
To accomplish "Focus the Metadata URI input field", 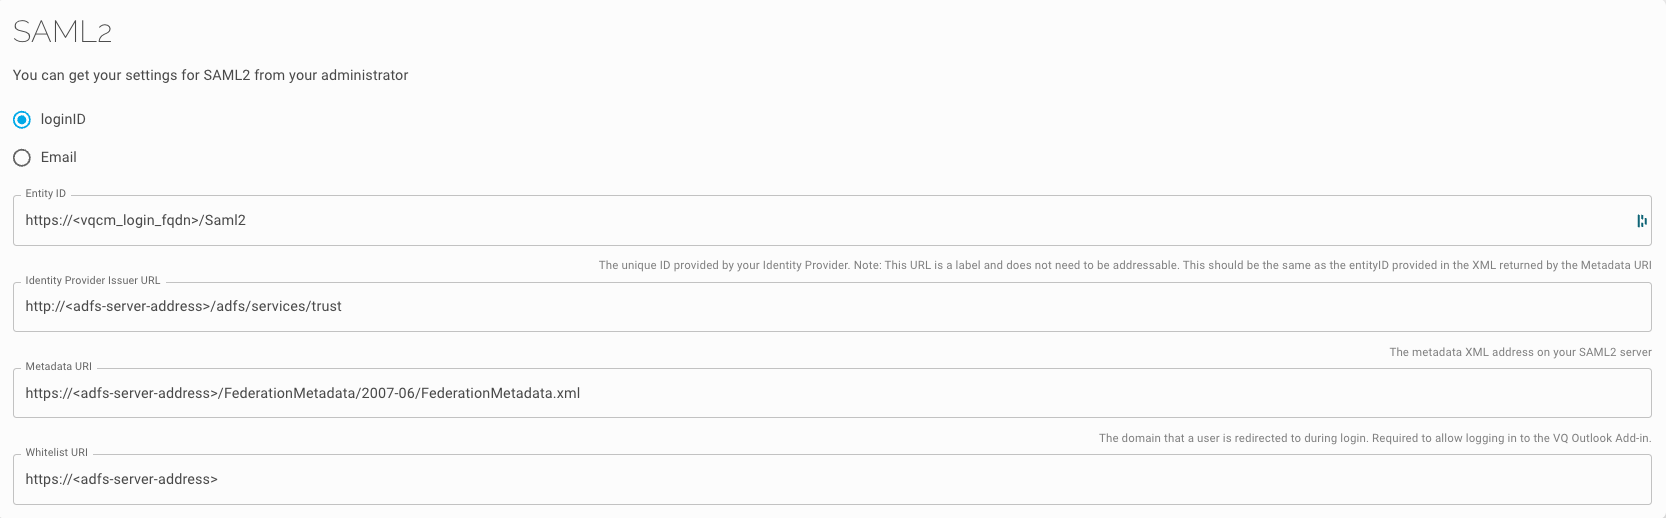I will click(832, 393).
